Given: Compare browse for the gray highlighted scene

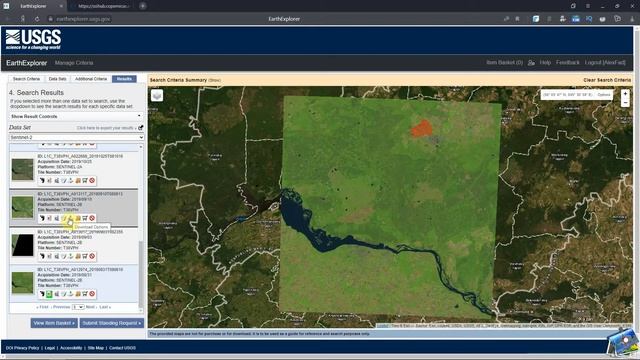Looking at the screenshot, I should [x=56, y=218].
